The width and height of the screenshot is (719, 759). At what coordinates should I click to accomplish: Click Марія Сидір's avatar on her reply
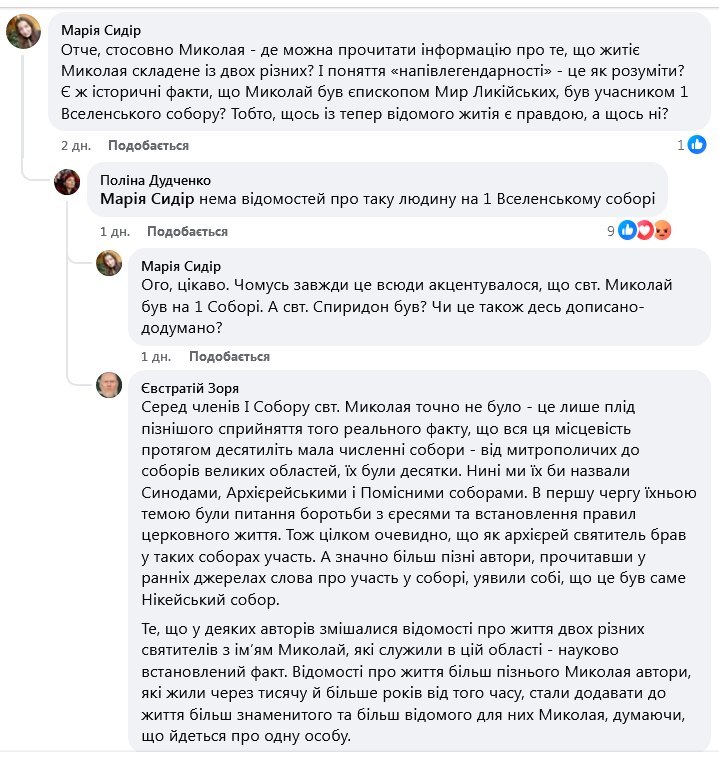(x=108, y=263)
